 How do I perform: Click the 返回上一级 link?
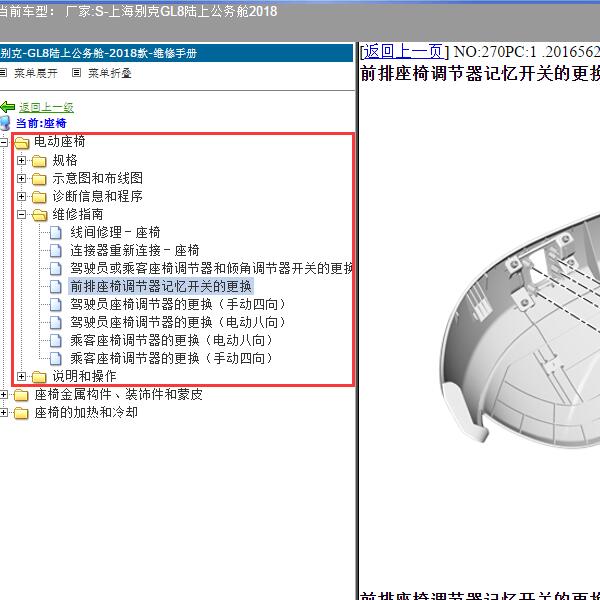[x=46, y=108]
